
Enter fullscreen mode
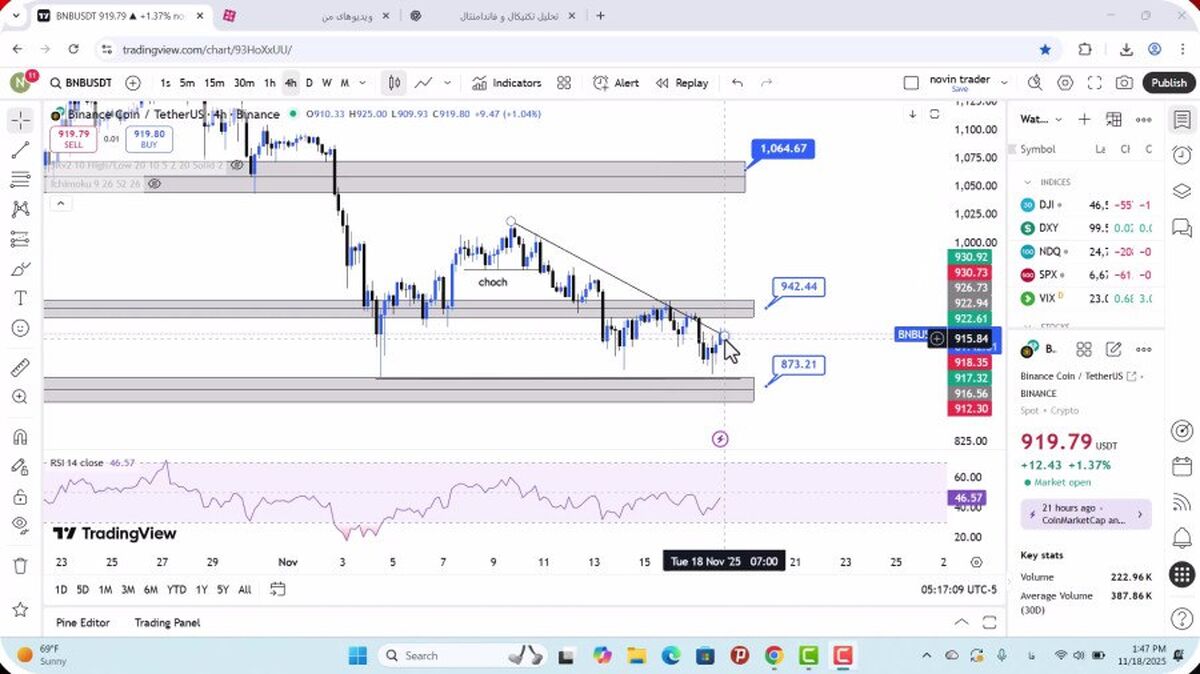tap(1095, 83)
